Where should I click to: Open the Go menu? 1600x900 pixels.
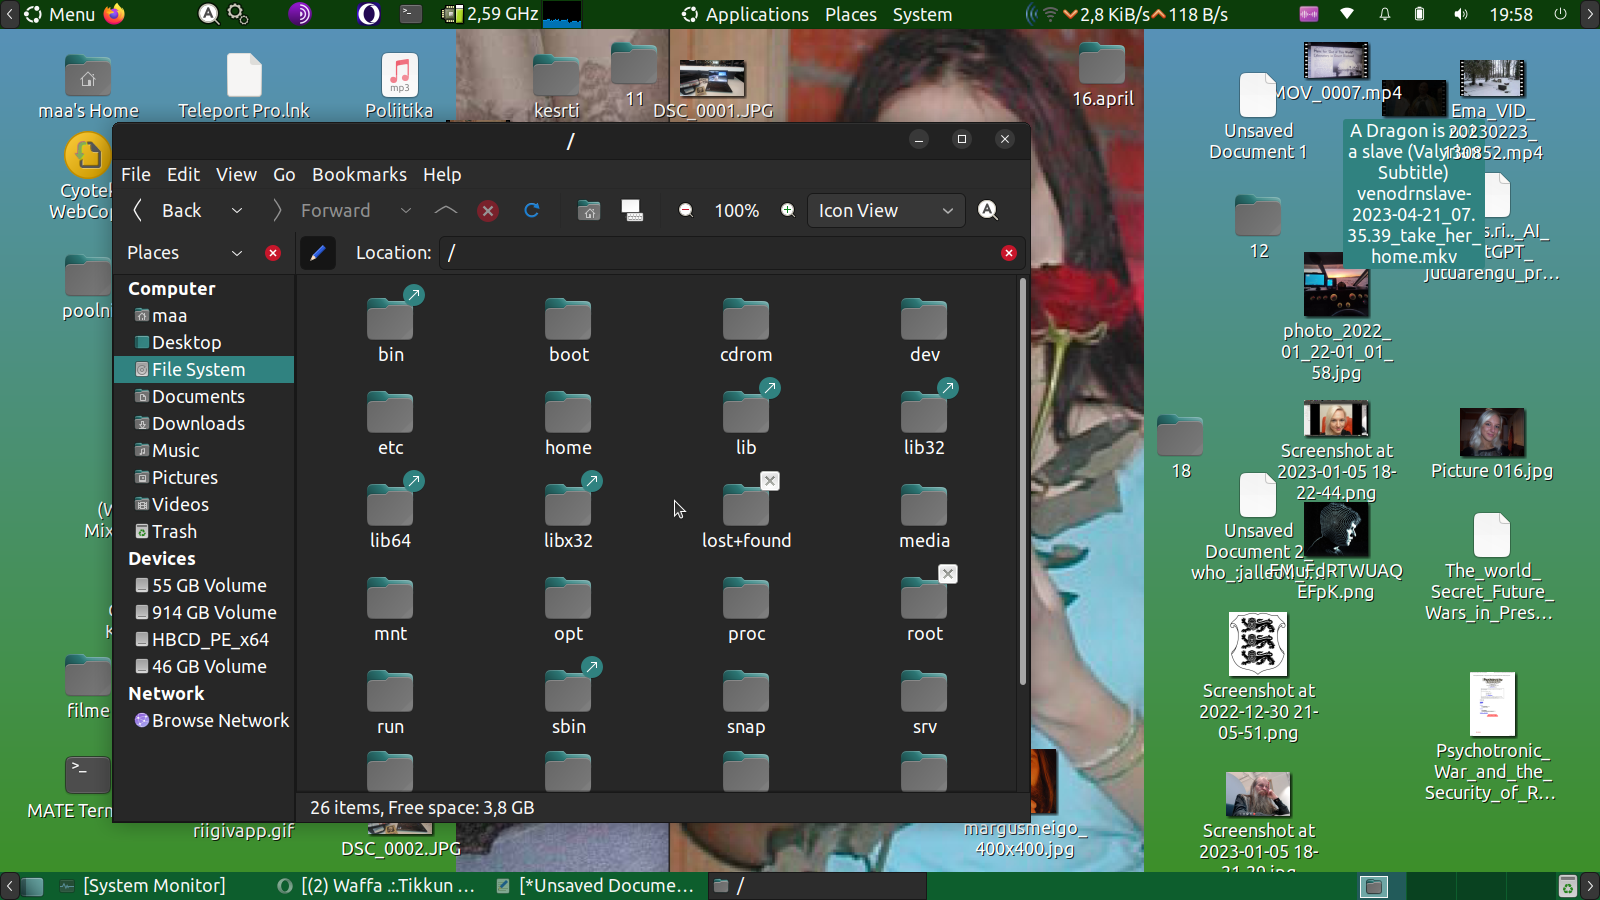coord(284,174)
